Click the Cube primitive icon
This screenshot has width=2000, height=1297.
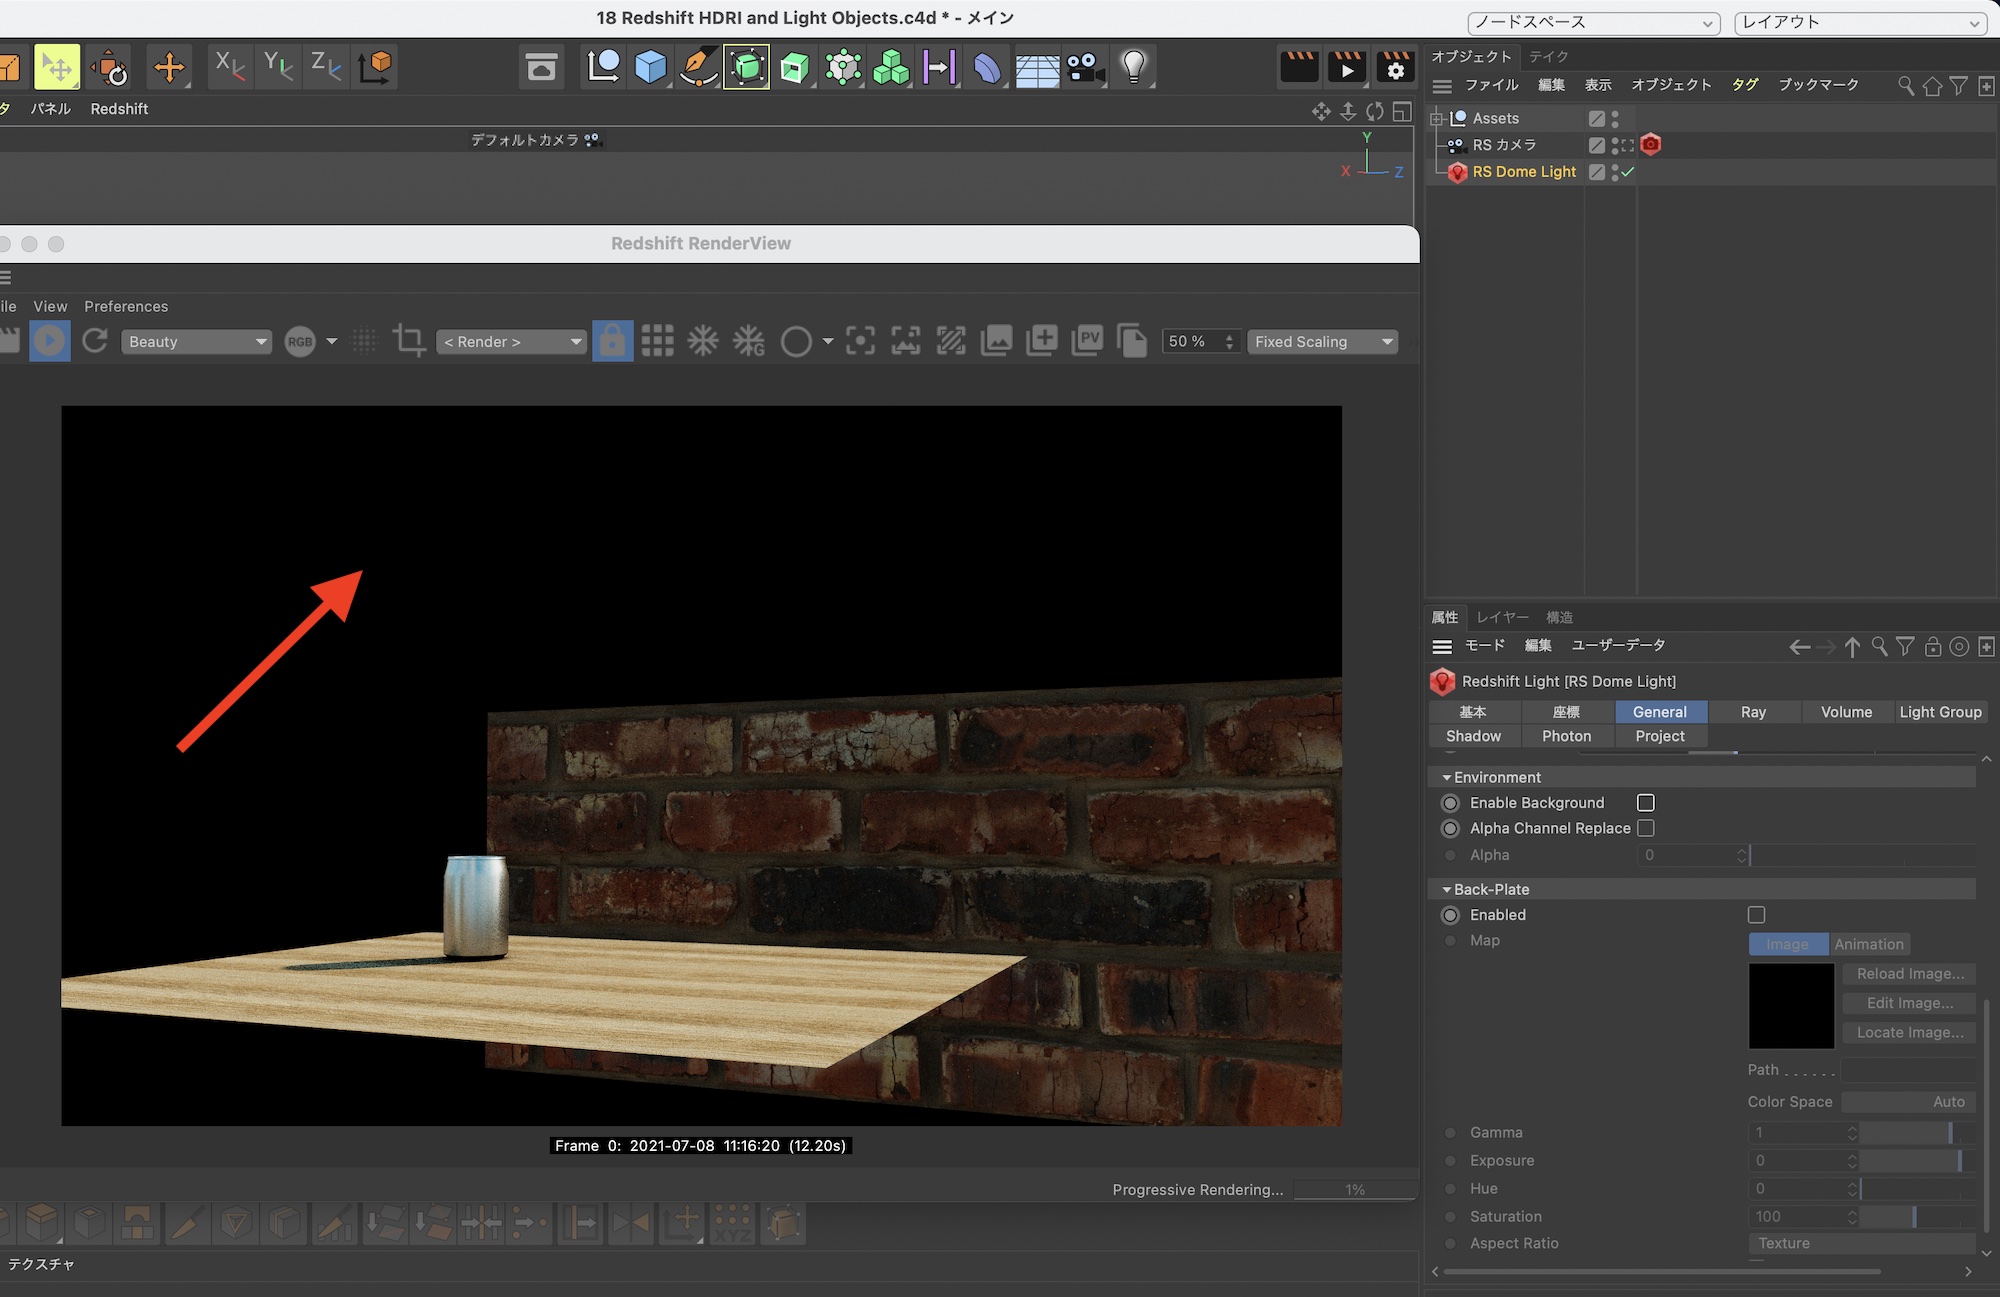[x=650, y=67]
